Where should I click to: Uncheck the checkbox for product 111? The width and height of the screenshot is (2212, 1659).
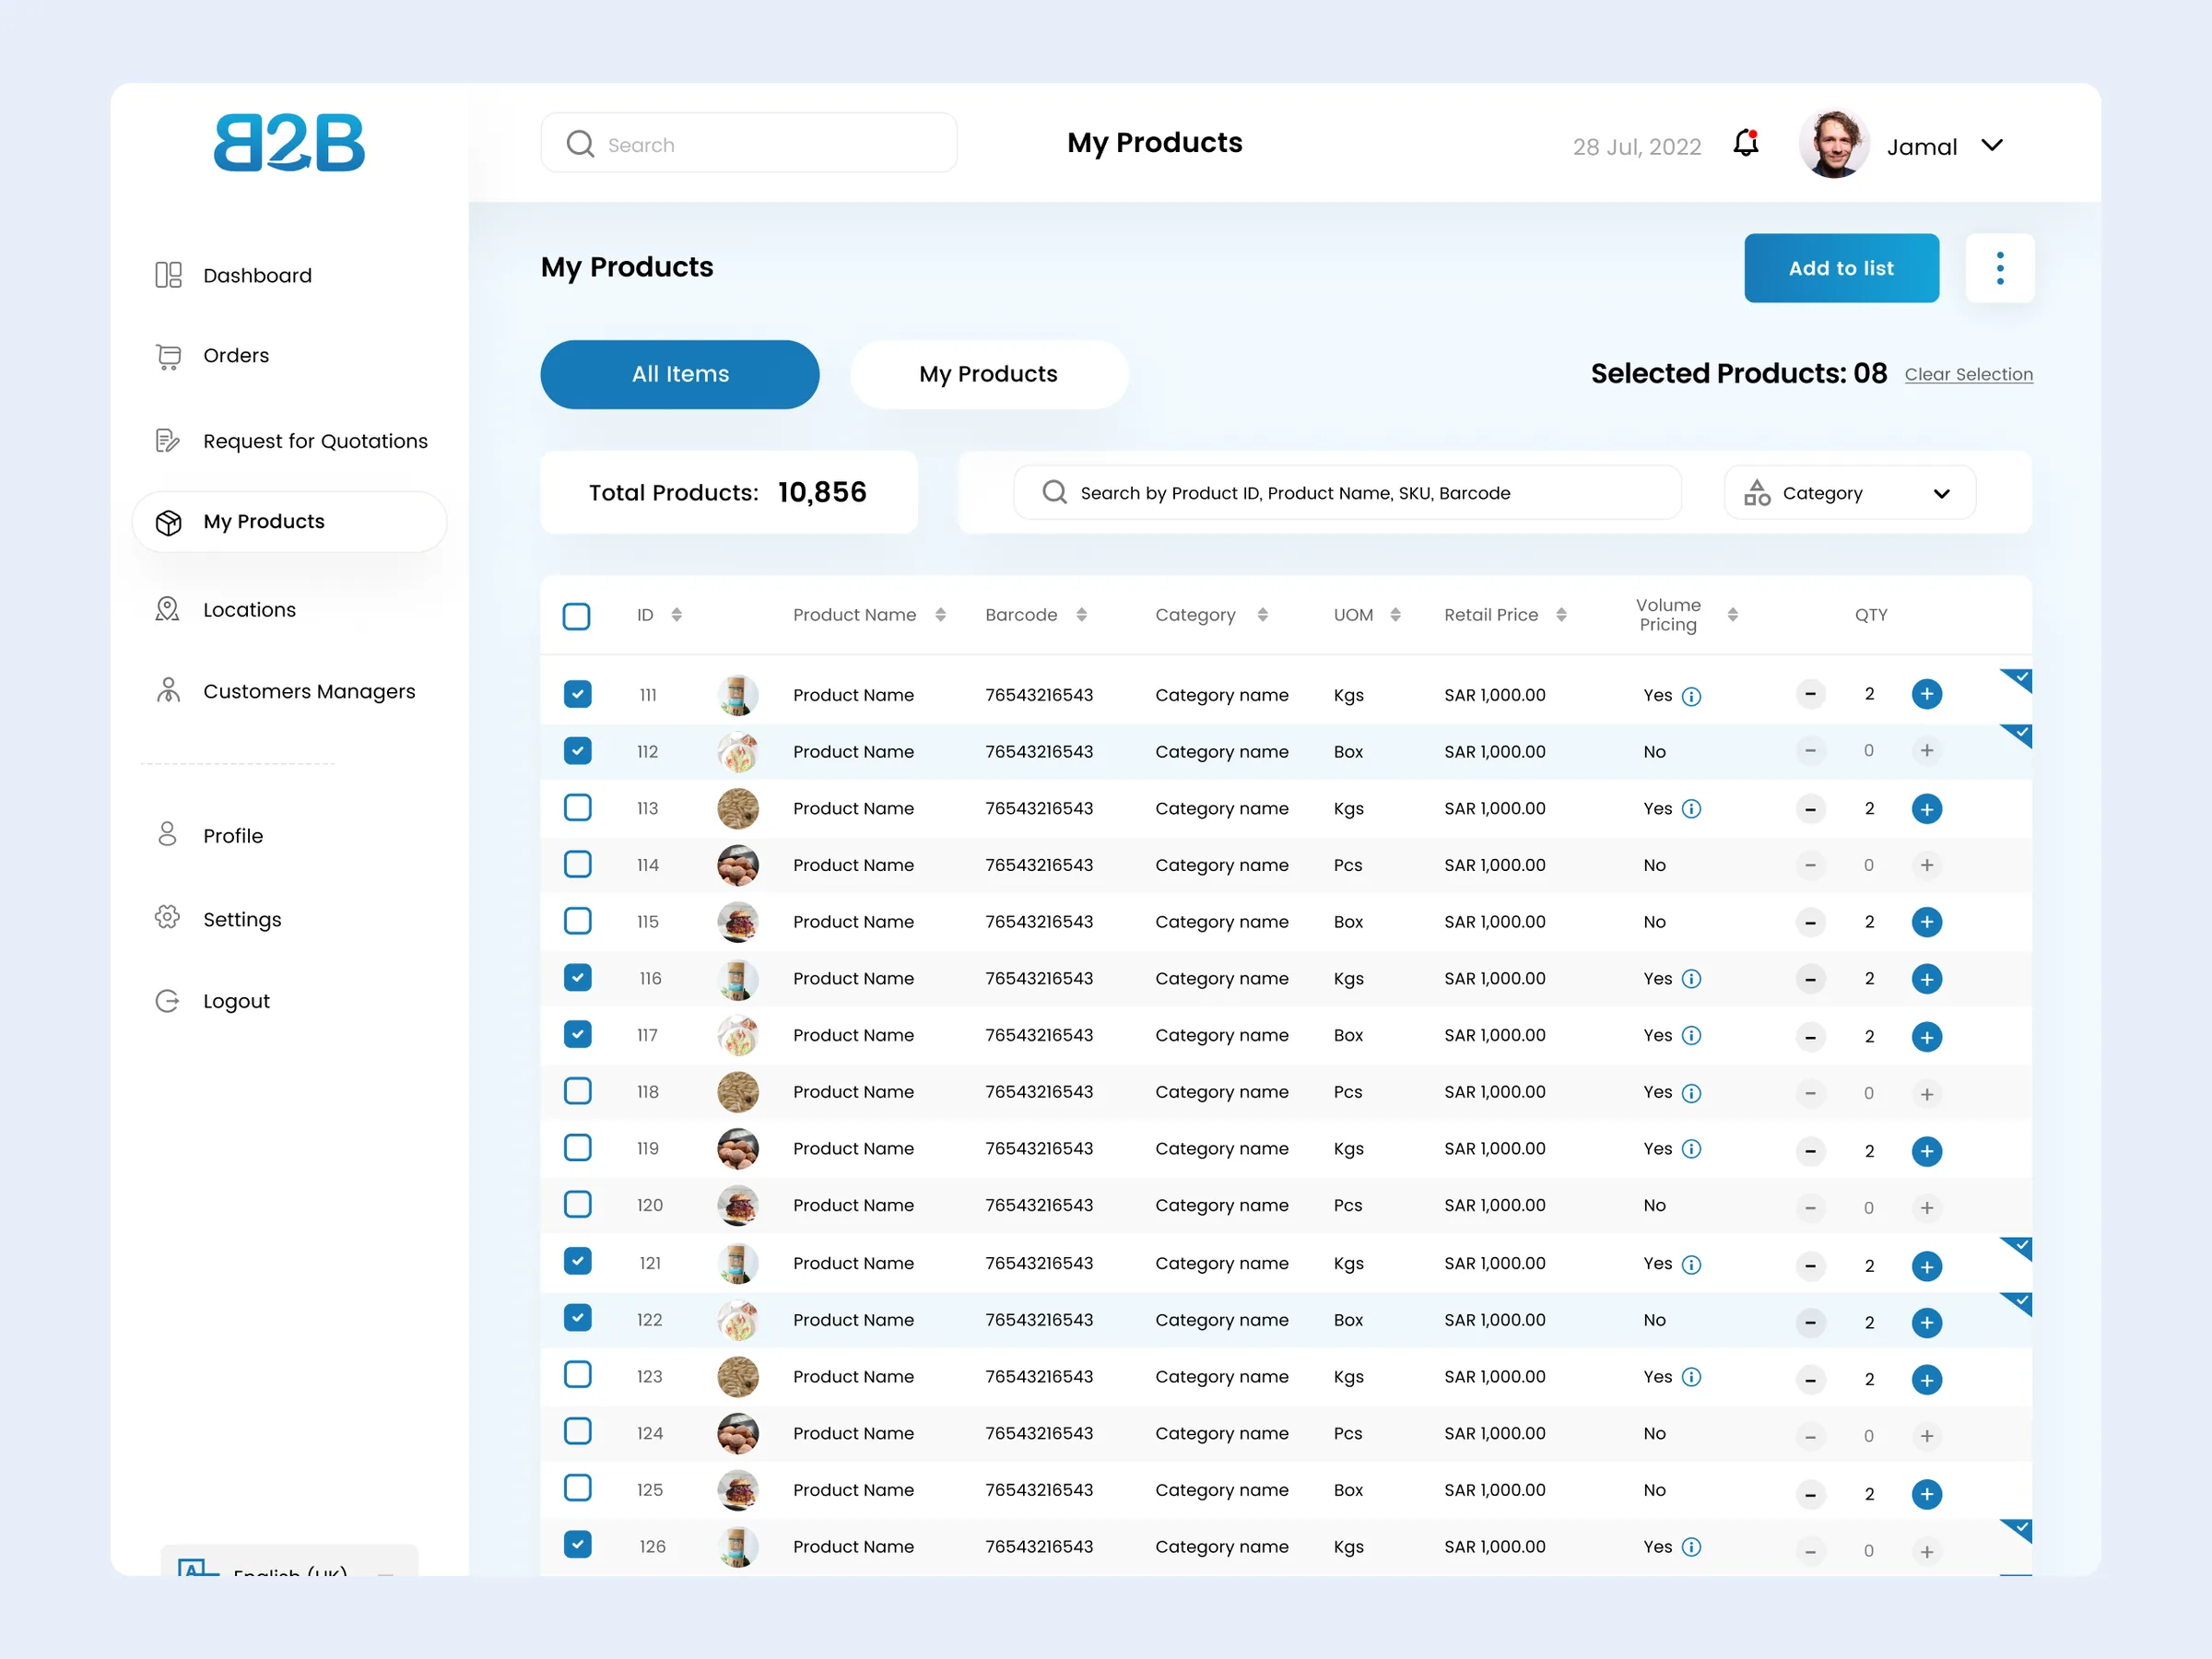(577, 694)
